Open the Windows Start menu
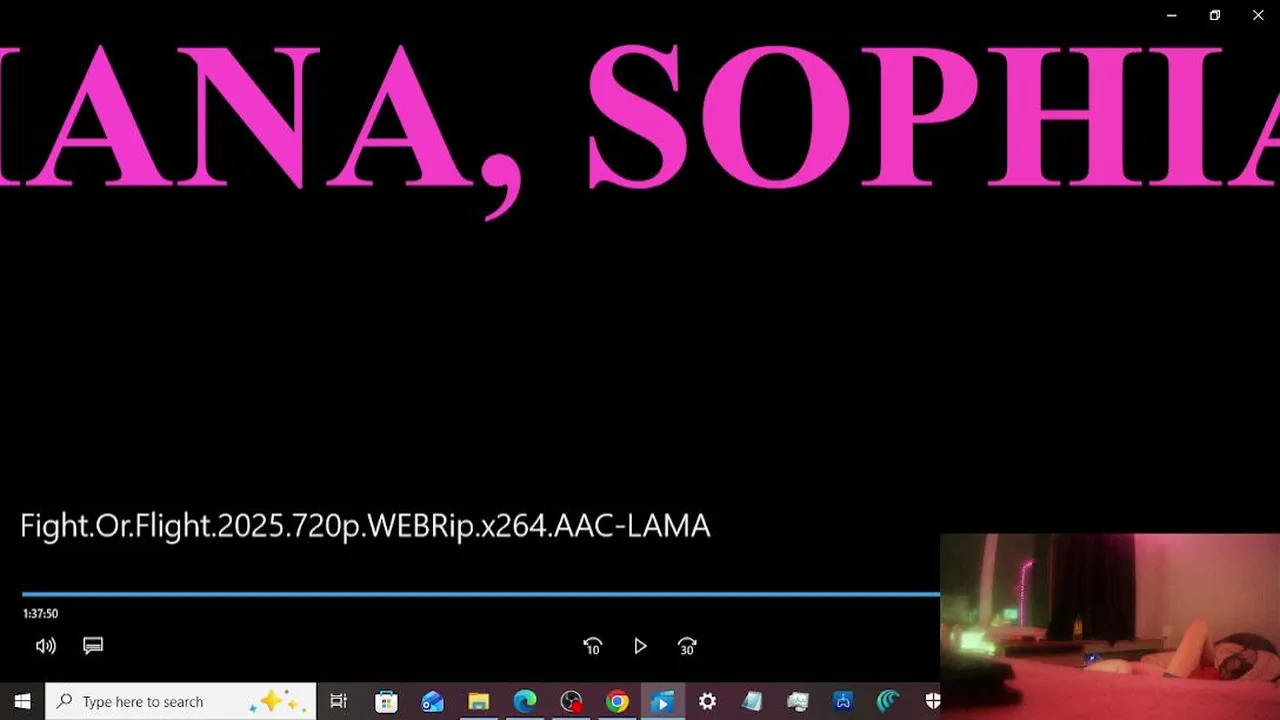The width and height of the screenshot is (1280, 720). (22, 701)
